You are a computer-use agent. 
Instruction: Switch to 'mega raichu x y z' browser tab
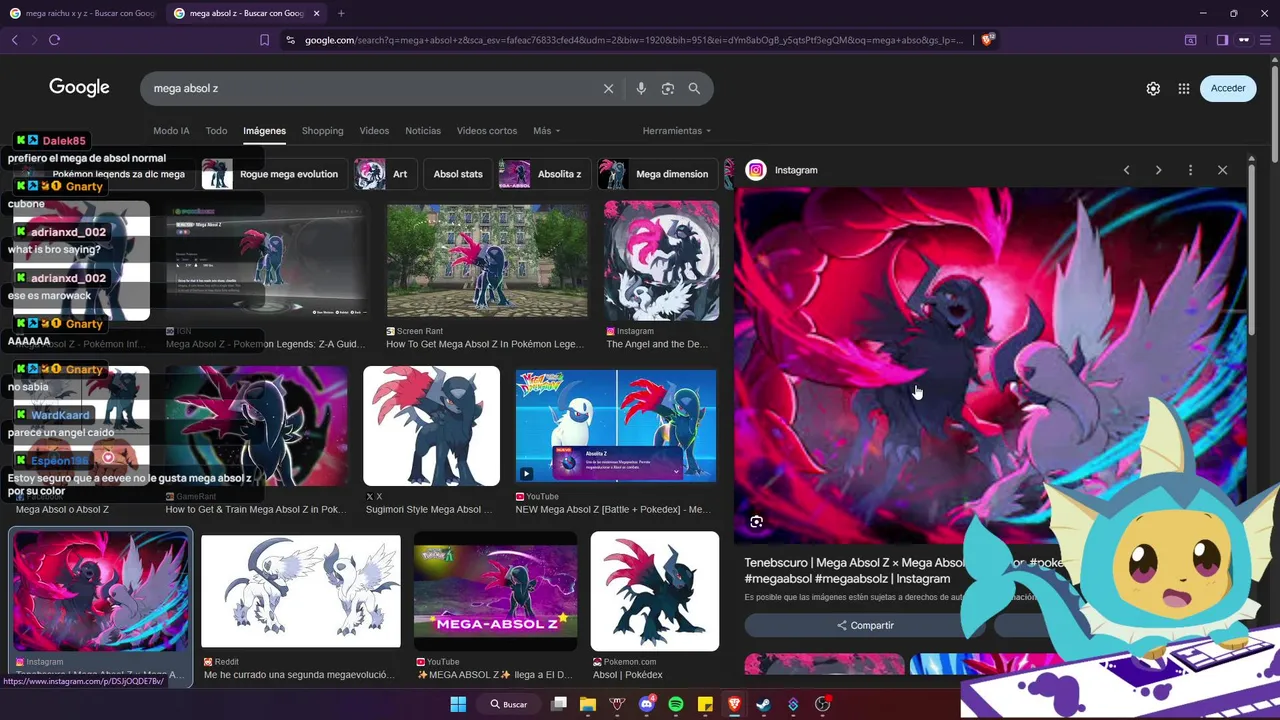click(x=82, y=13)
